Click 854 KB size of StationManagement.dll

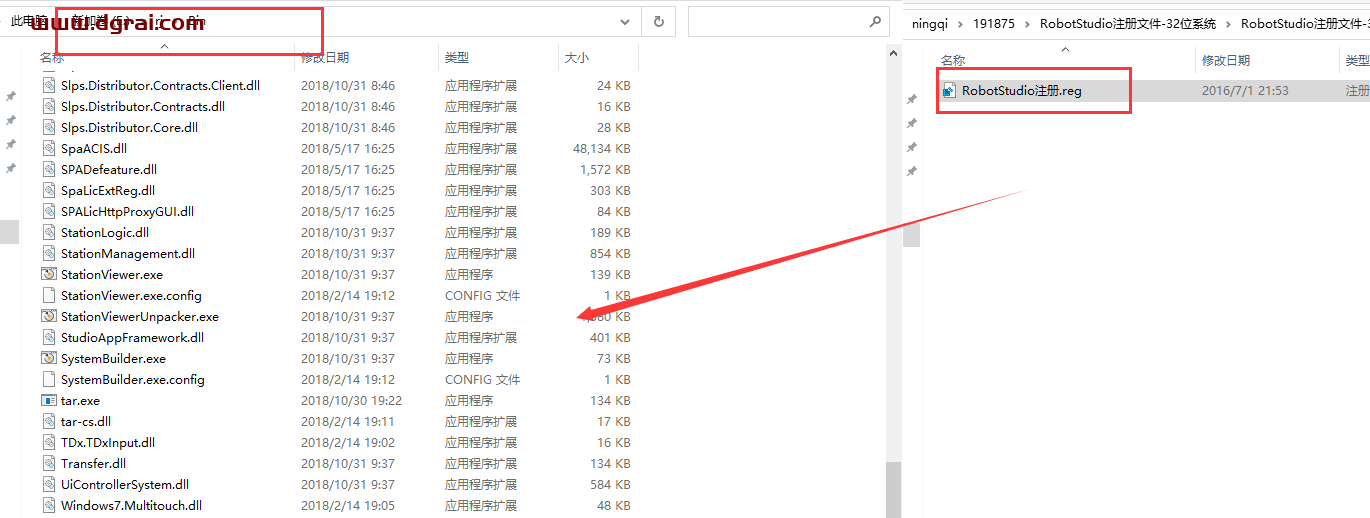(x=610, y=254)
